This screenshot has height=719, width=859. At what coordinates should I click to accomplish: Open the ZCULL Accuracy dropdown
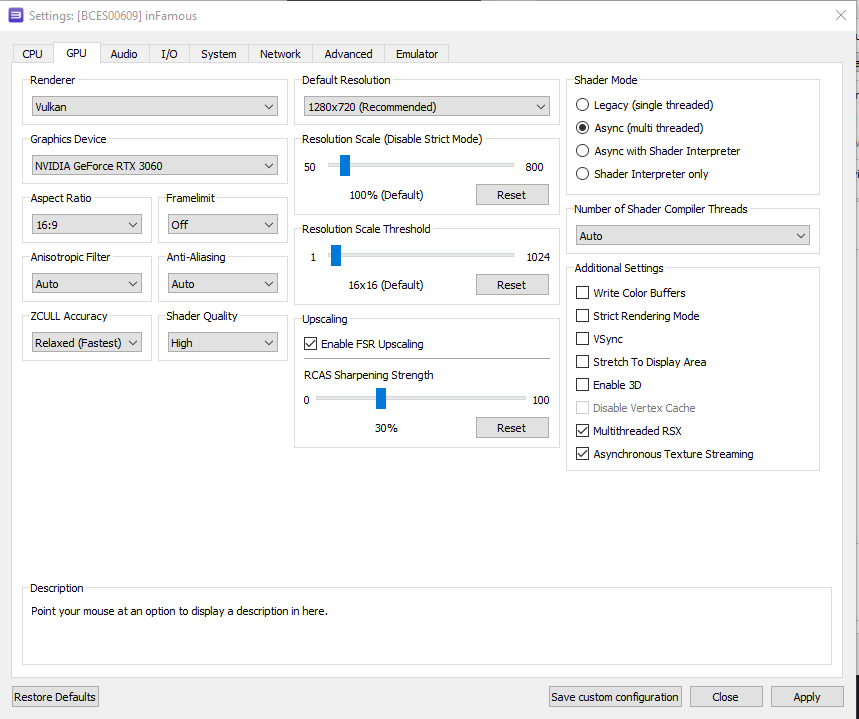(87, 343)
